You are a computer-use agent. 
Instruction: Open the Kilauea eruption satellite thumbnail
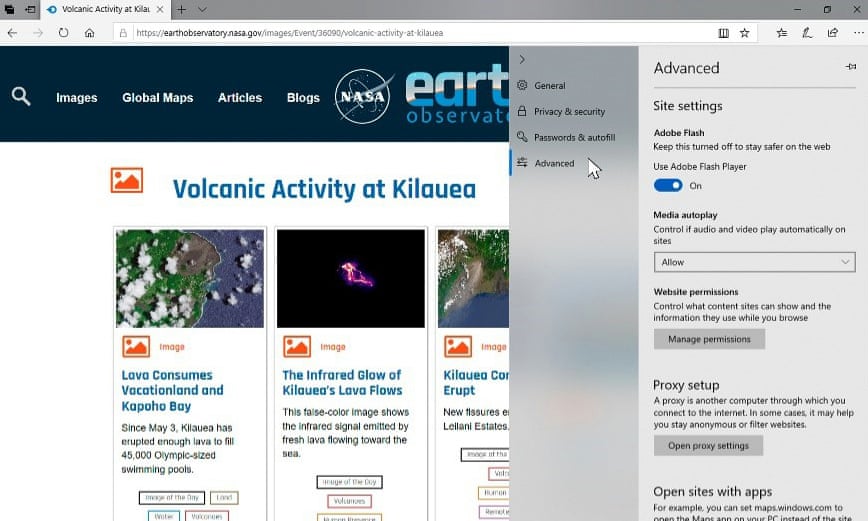click(473, 278)
